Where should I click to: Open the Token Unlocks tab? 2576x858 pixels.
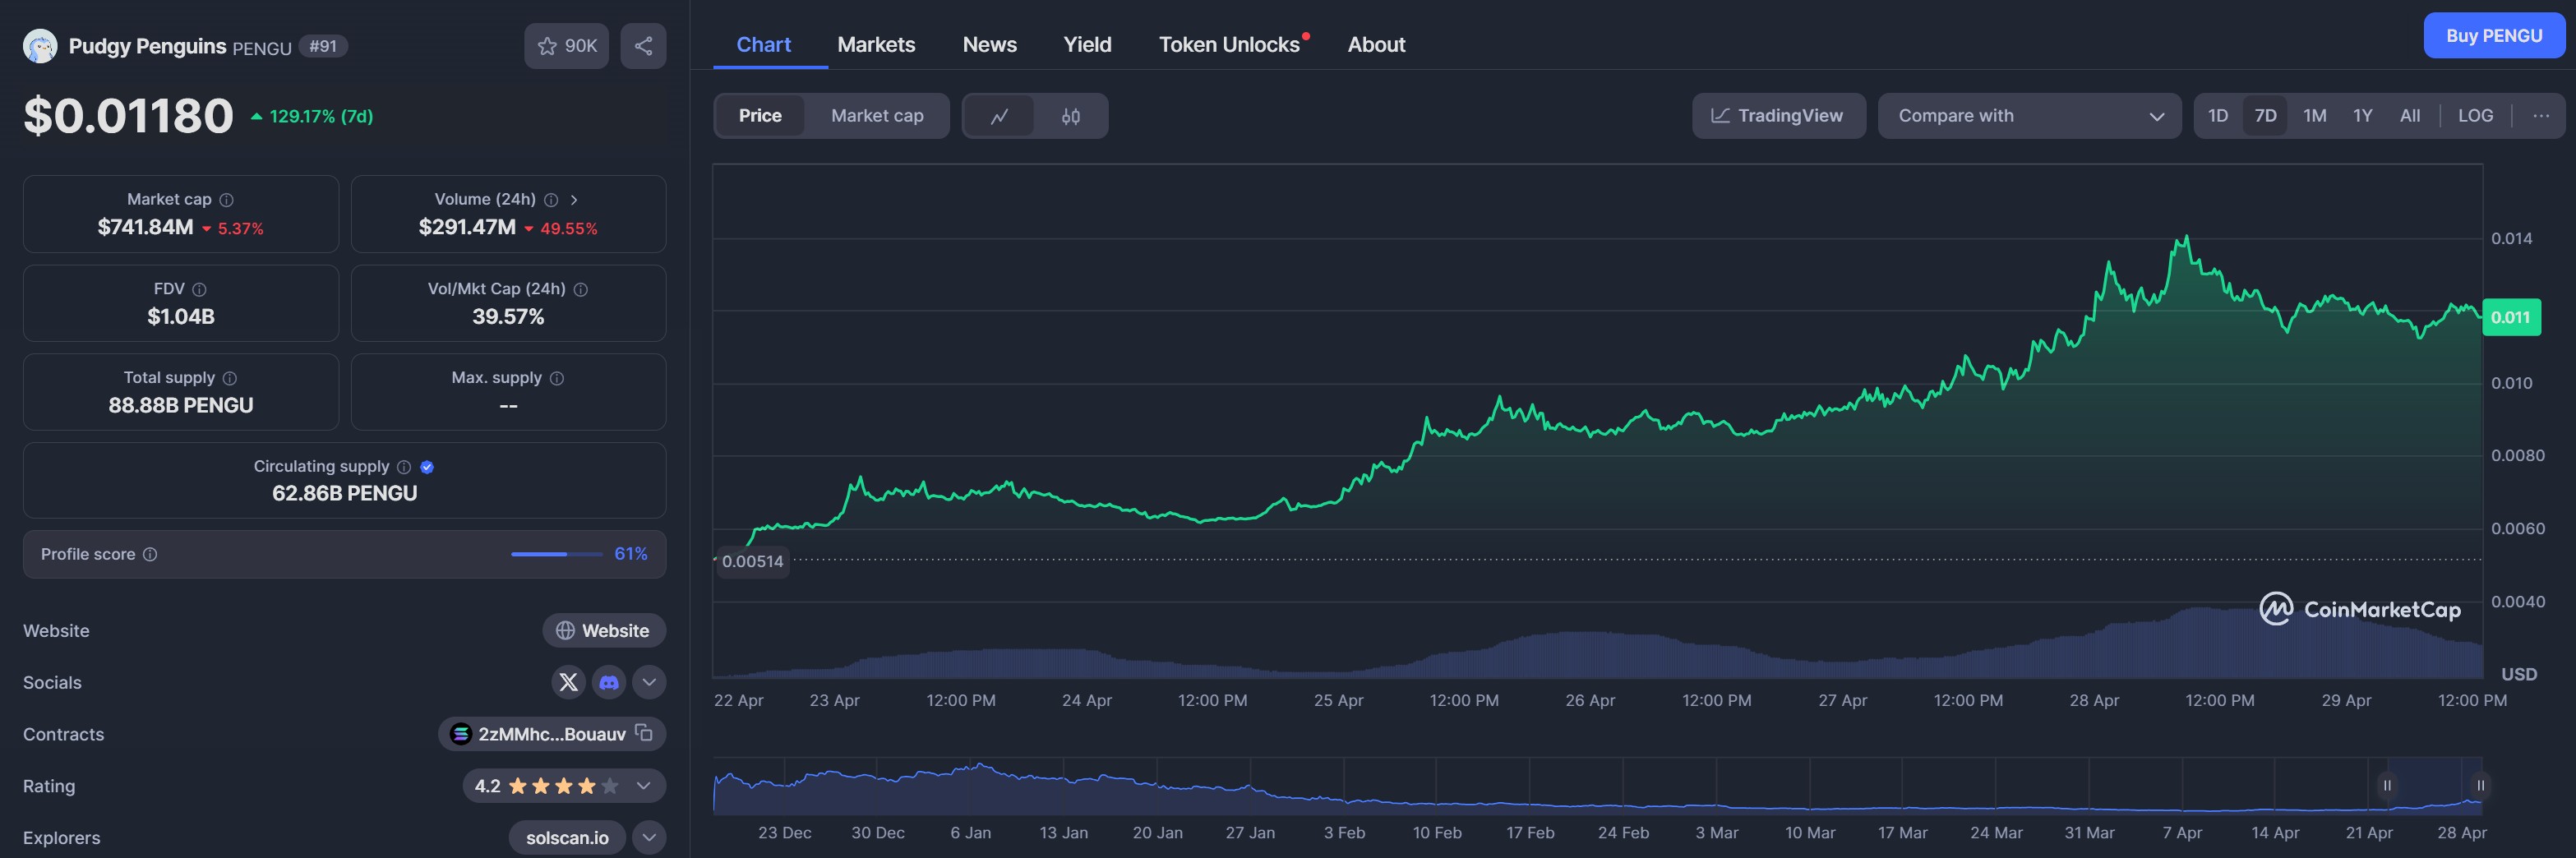(1229, 45)
